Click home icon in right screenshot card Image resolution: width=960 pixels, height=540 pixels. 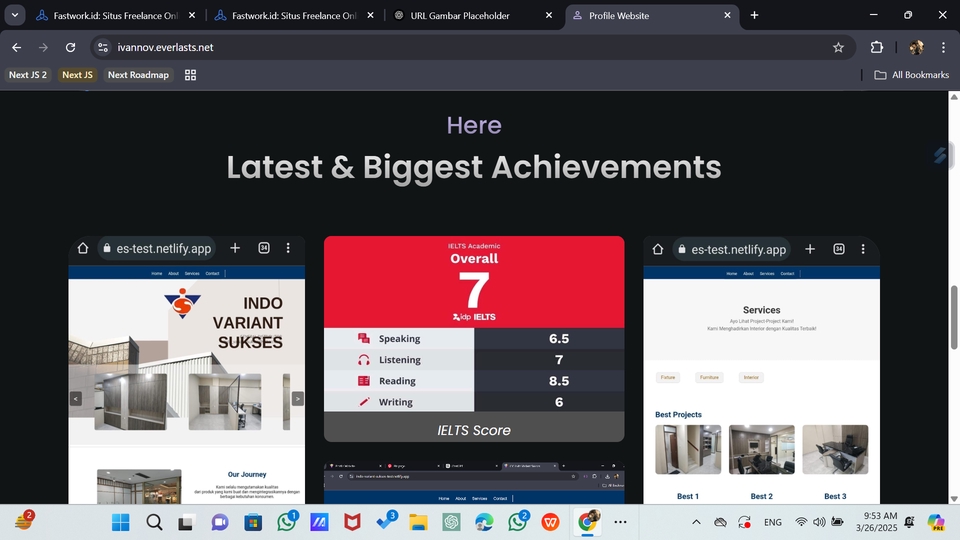[658, 249]
